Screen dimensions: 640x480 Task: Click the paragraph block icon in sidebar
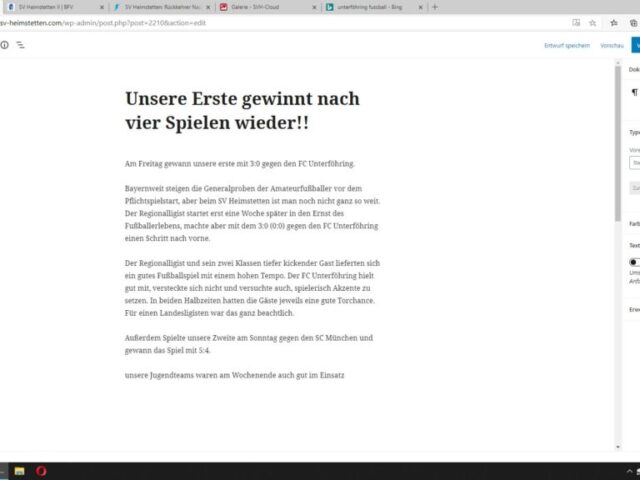tap(634, 92)
